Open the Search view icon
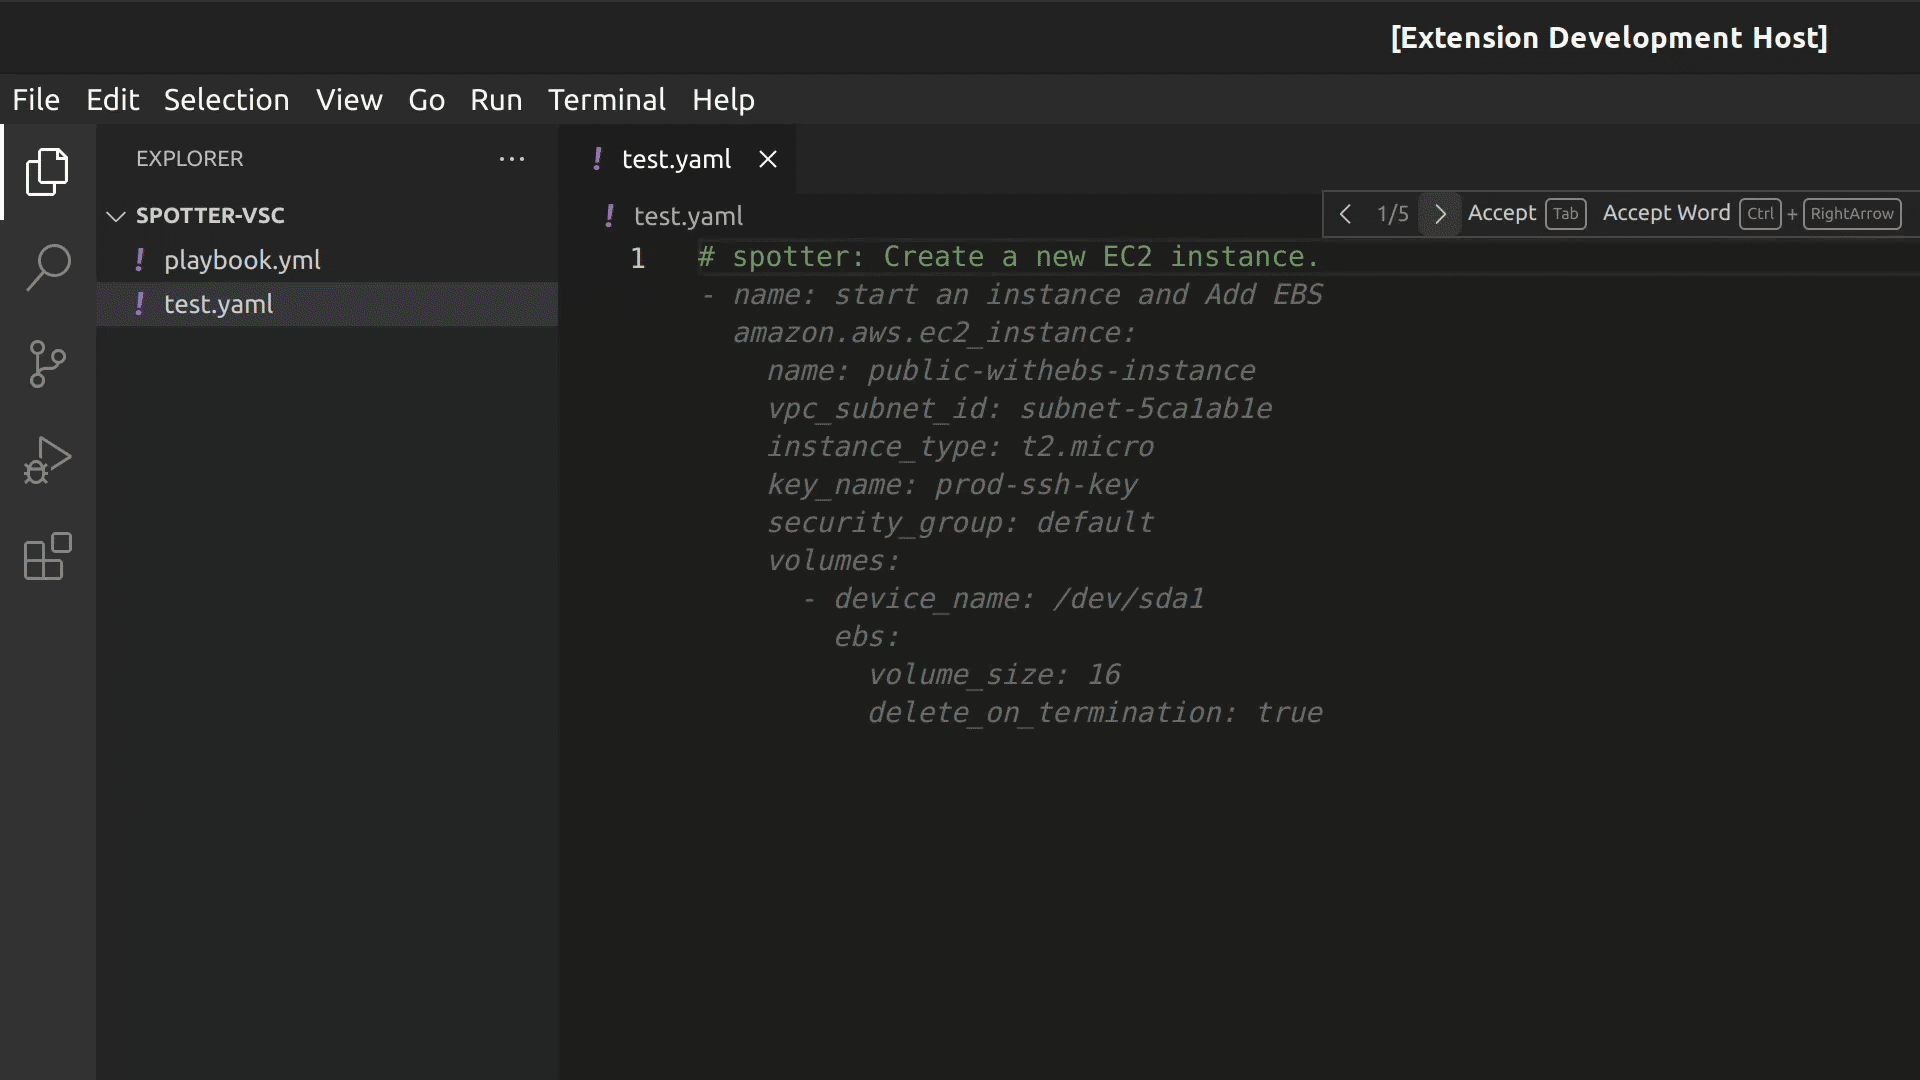 [47, 268]
